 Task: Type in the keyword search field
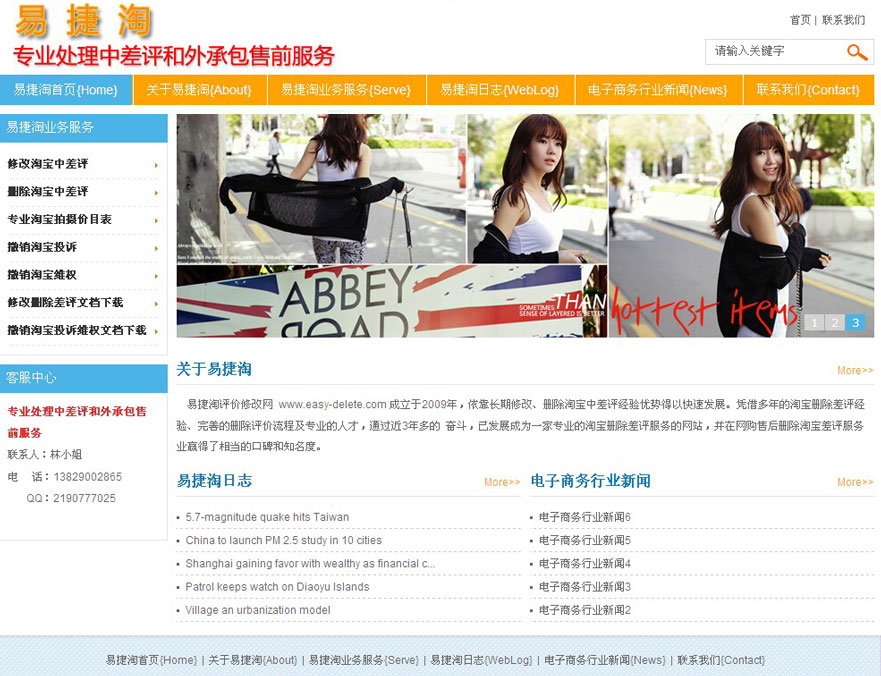click(772, 51)
